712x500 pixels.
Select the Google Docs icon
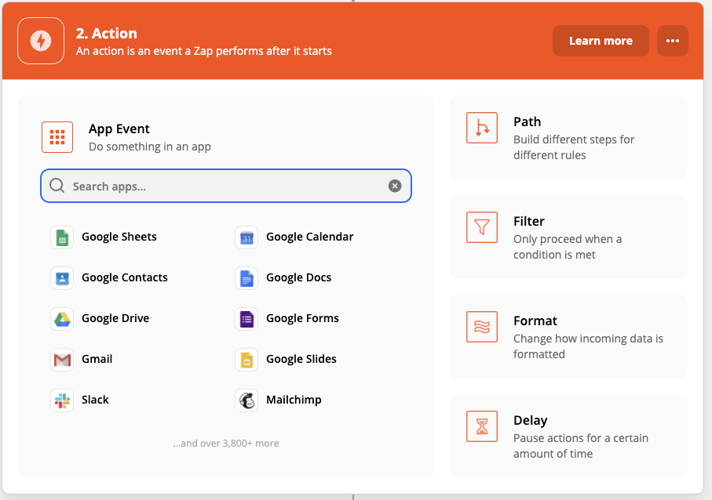pos(247,278)
